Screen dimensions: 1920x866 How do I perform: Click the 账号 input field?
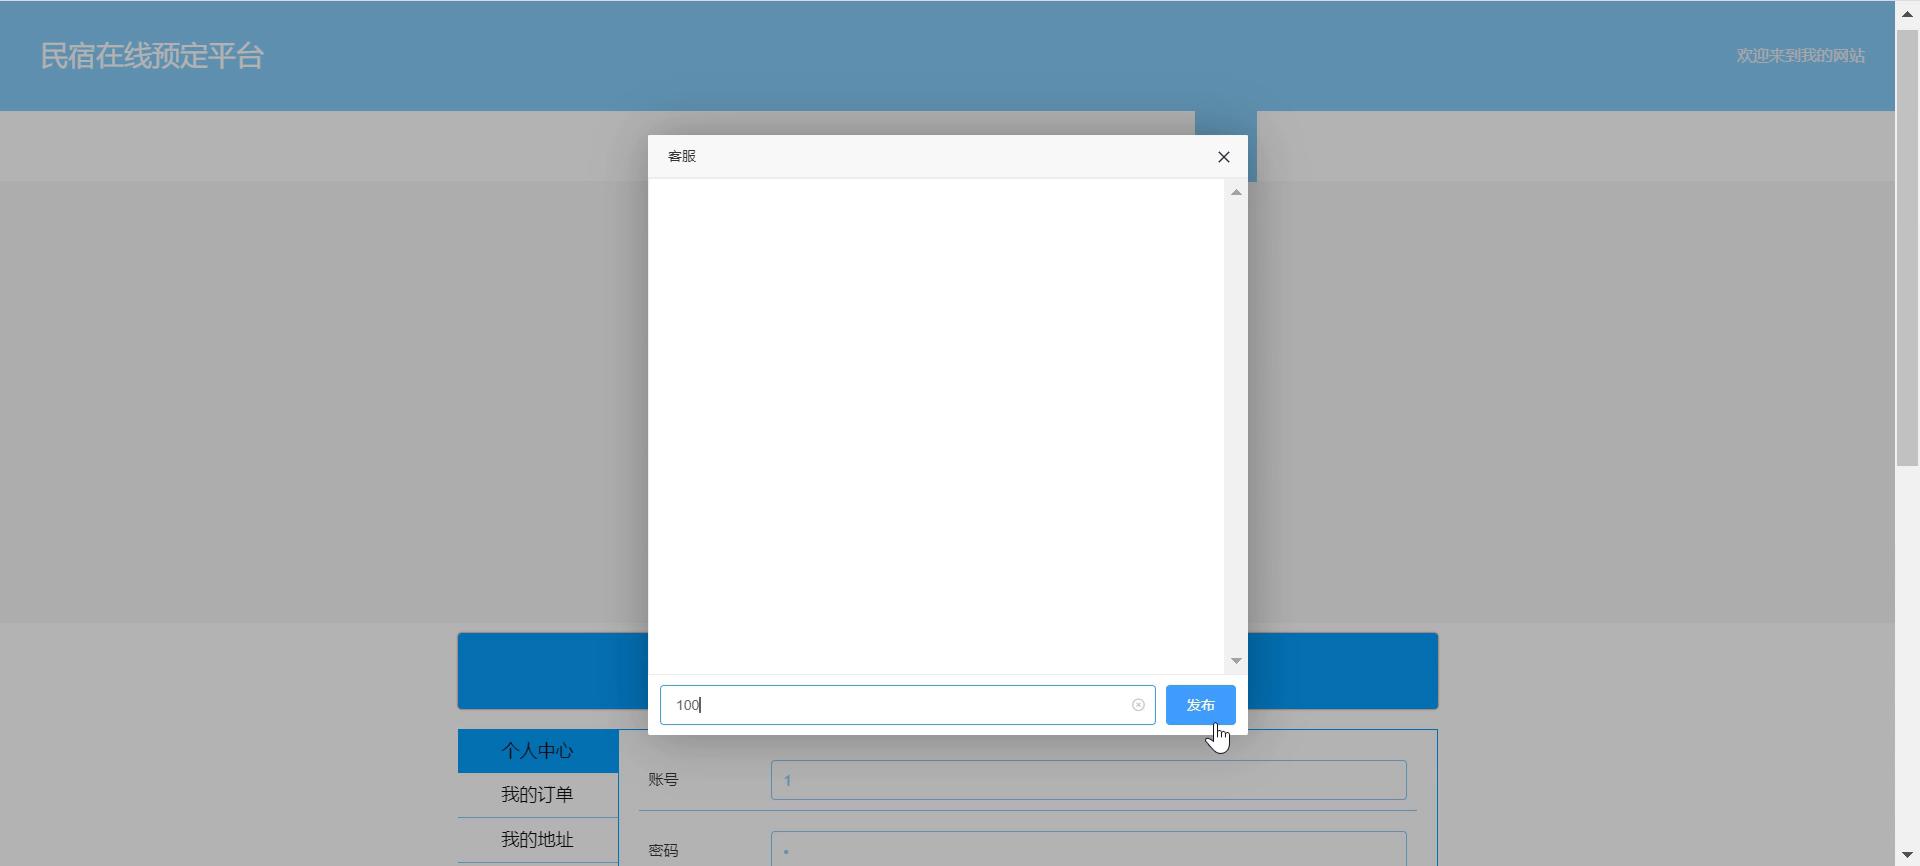click(1088, 780)
